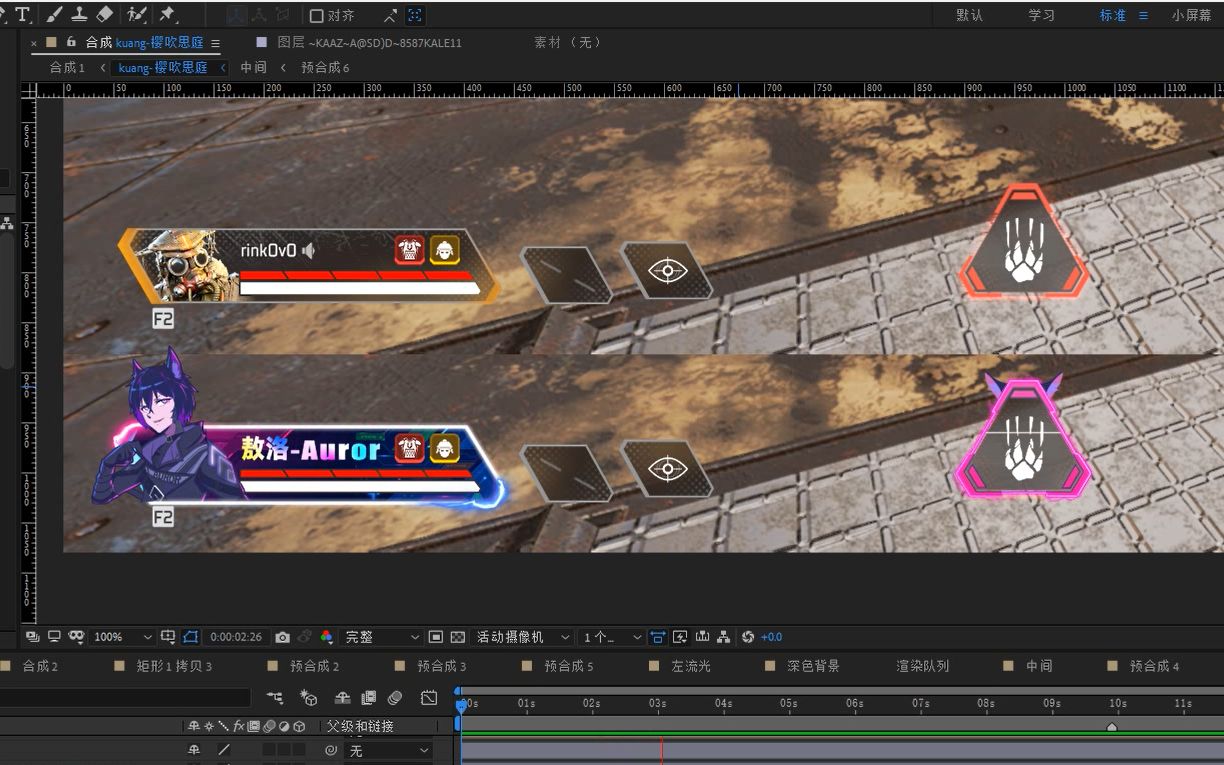Toggle mask and shape path visibility

(x=76, y=637)
